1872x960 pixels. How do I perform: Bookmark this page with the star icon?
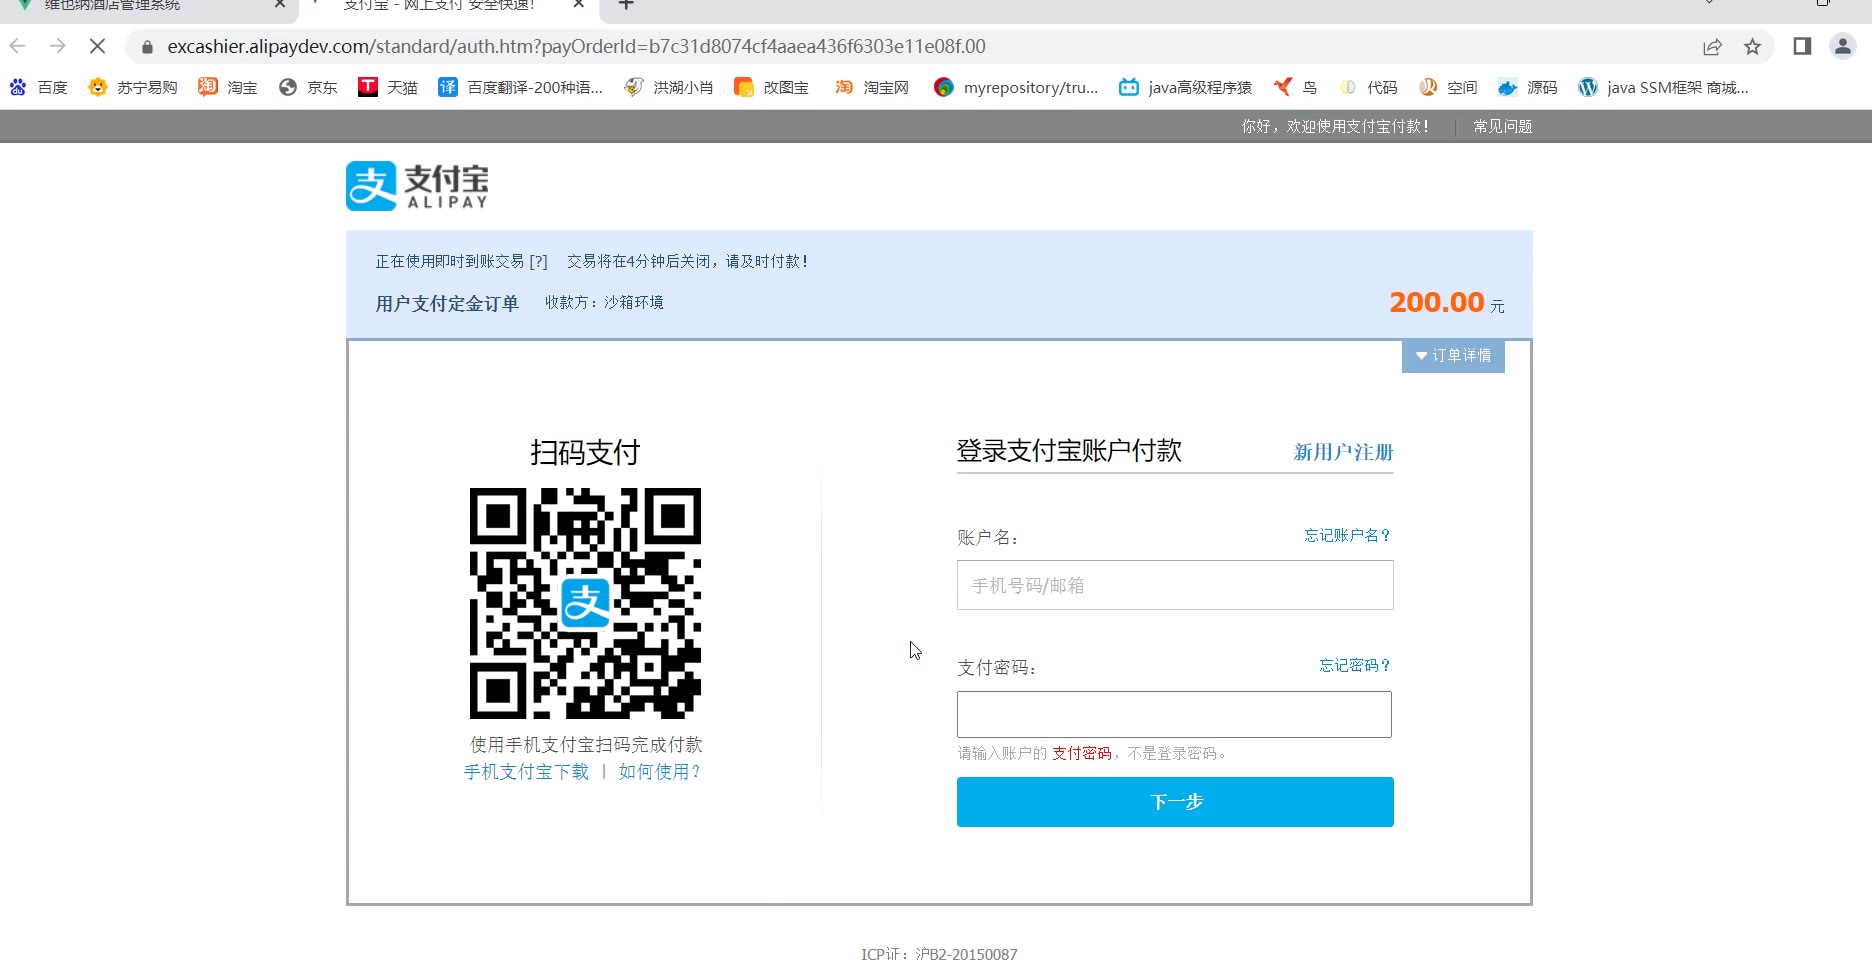coord(1752,47)
